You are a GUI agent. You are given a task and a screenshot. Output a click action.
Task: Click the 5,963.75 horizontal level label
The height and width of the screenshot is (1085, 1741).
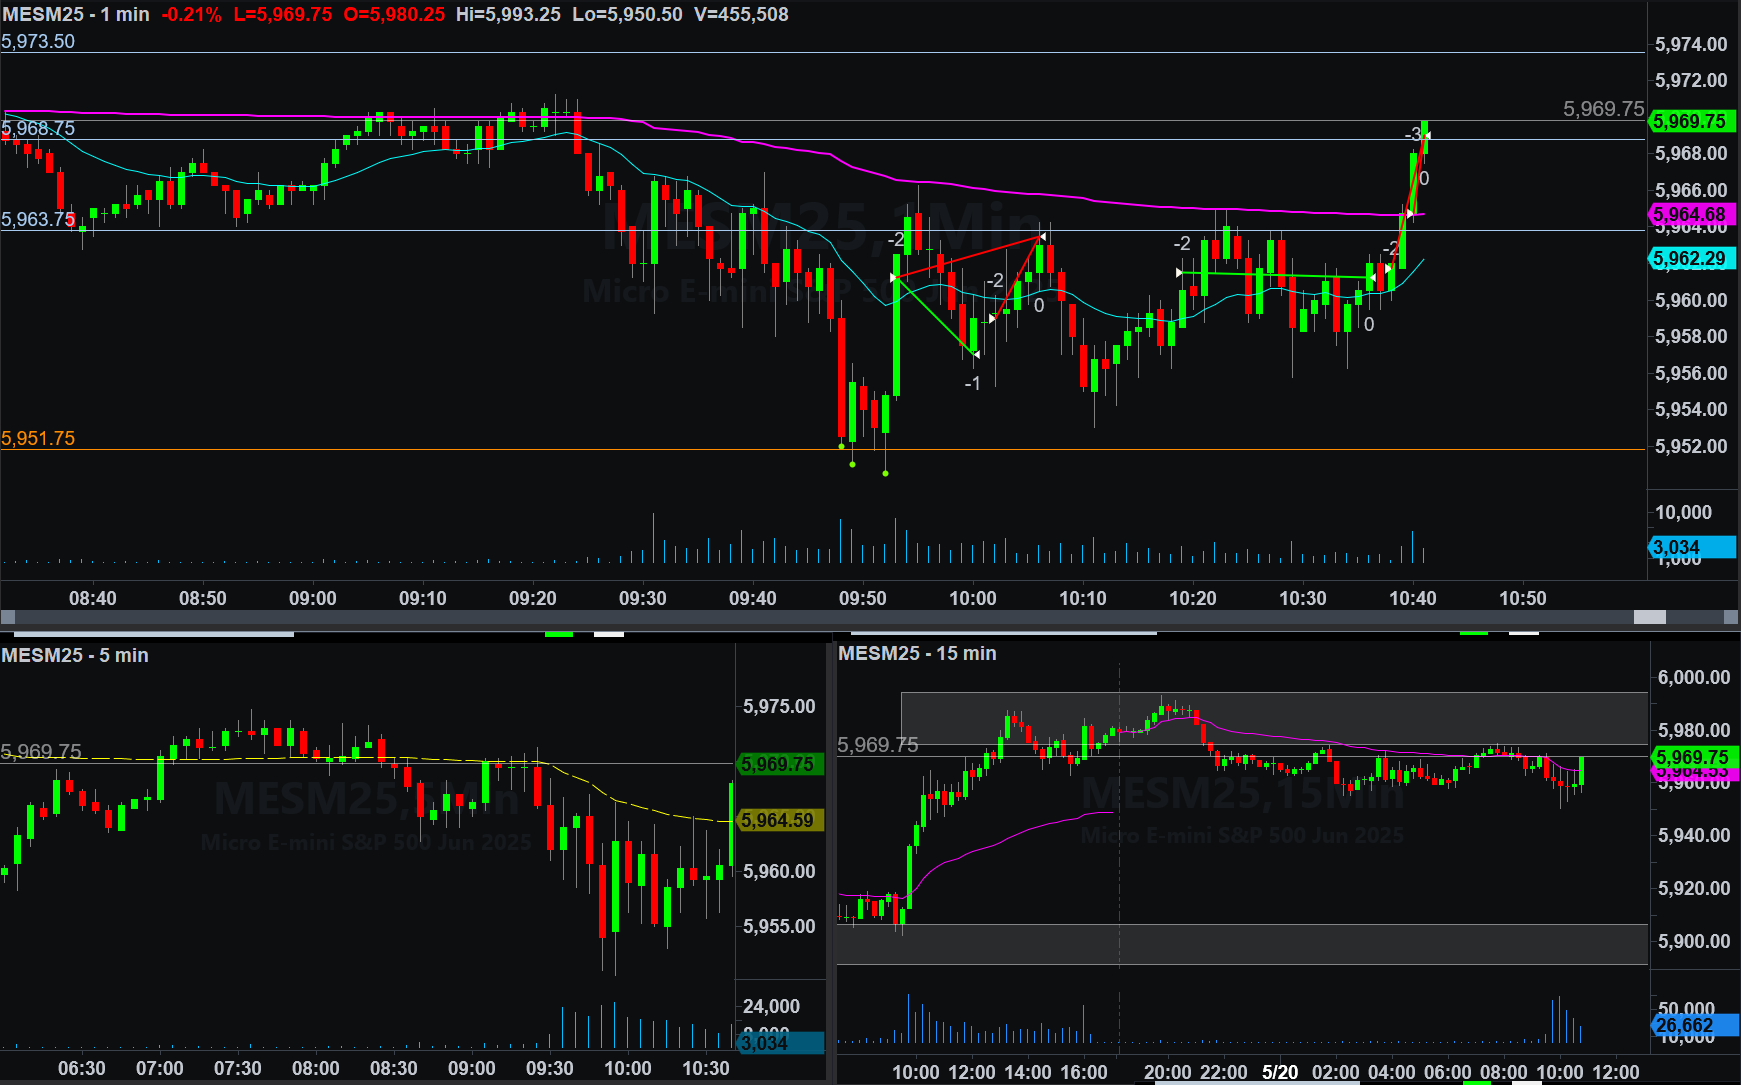pyautogui.click(x=38, y=219)
